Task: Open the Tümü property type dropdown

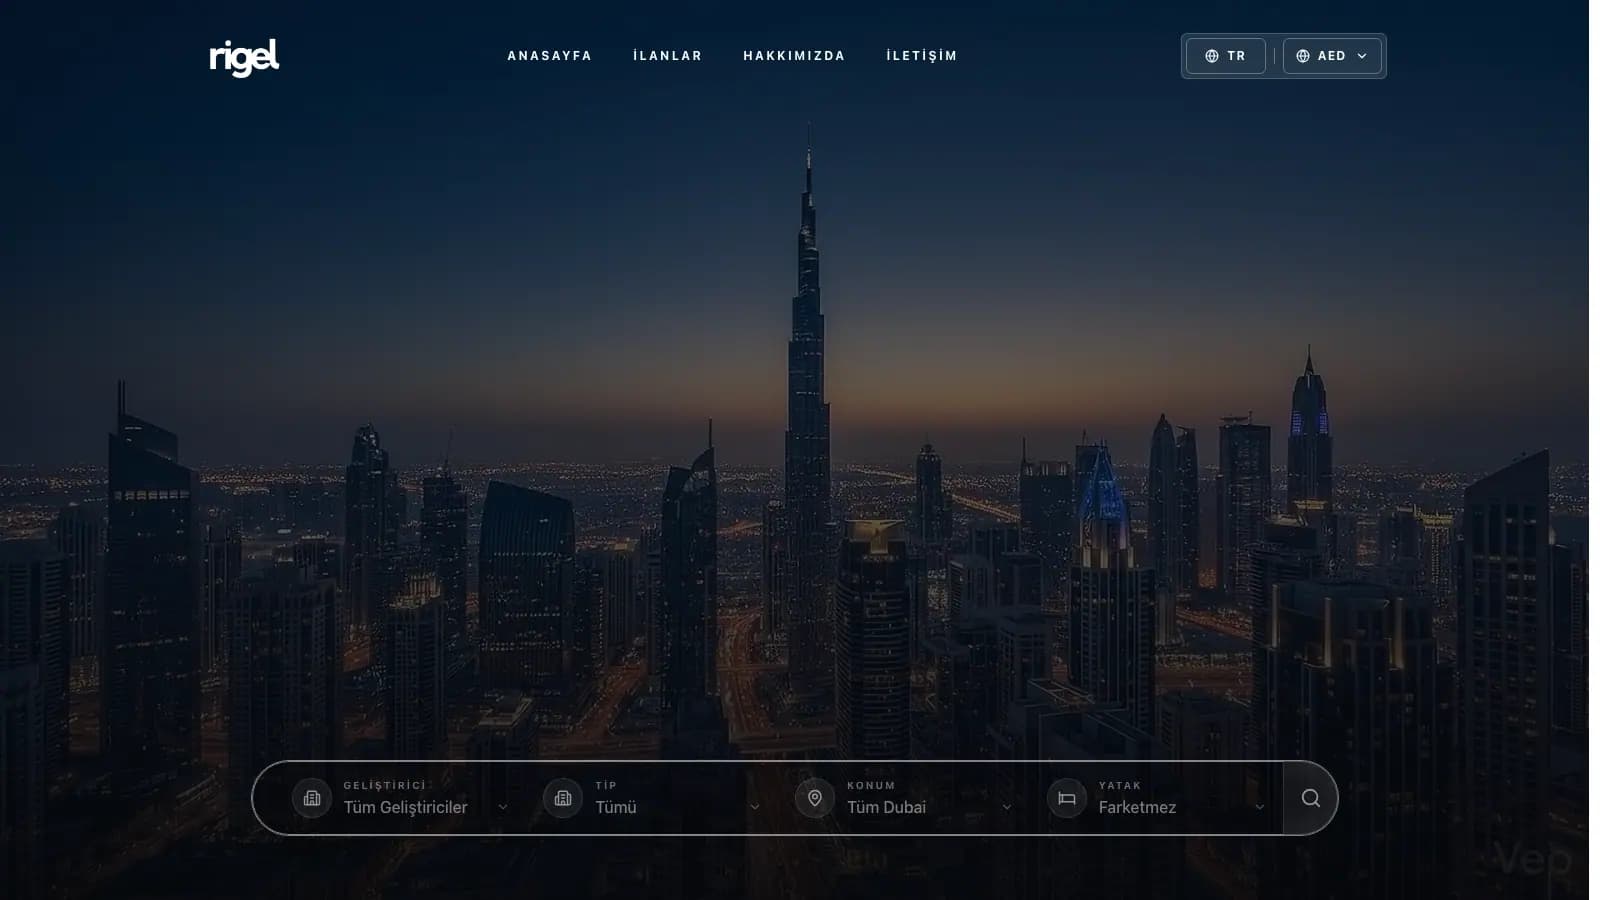Action: (x=678, y=807)
